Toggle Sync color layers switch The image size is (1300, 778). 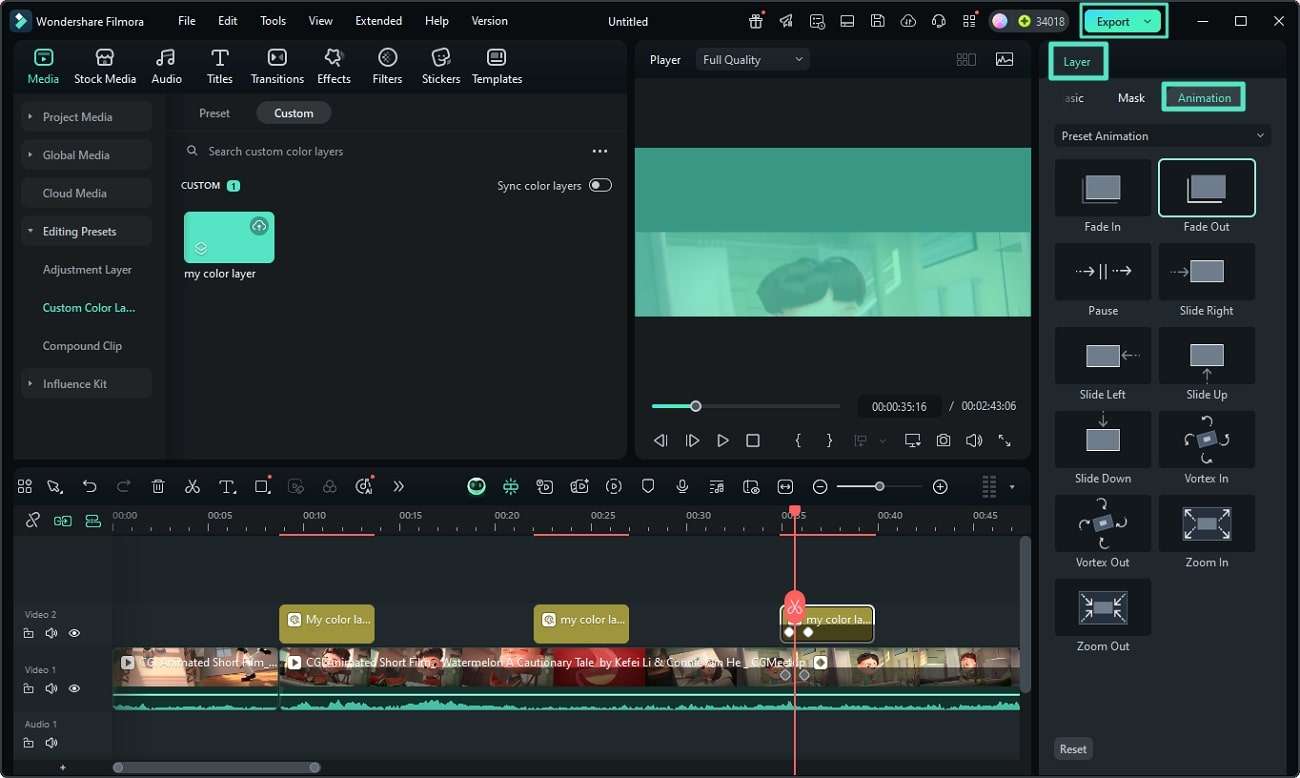pos(600,185)
